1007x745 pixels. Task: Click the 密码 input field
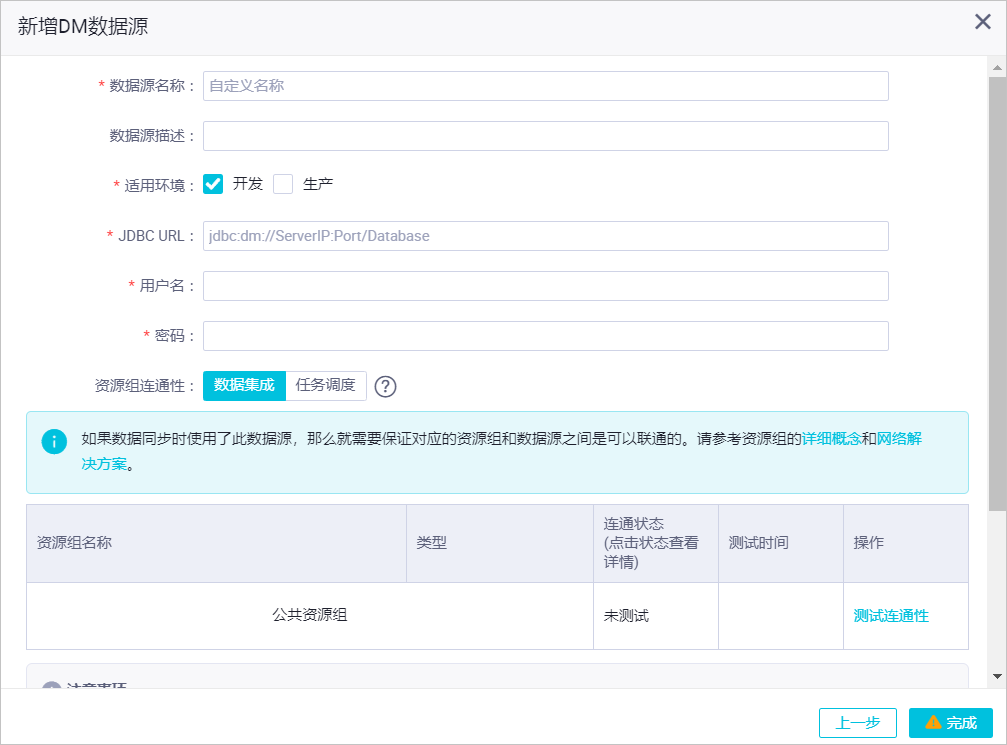pyautogui.click(x=546, y=336)
